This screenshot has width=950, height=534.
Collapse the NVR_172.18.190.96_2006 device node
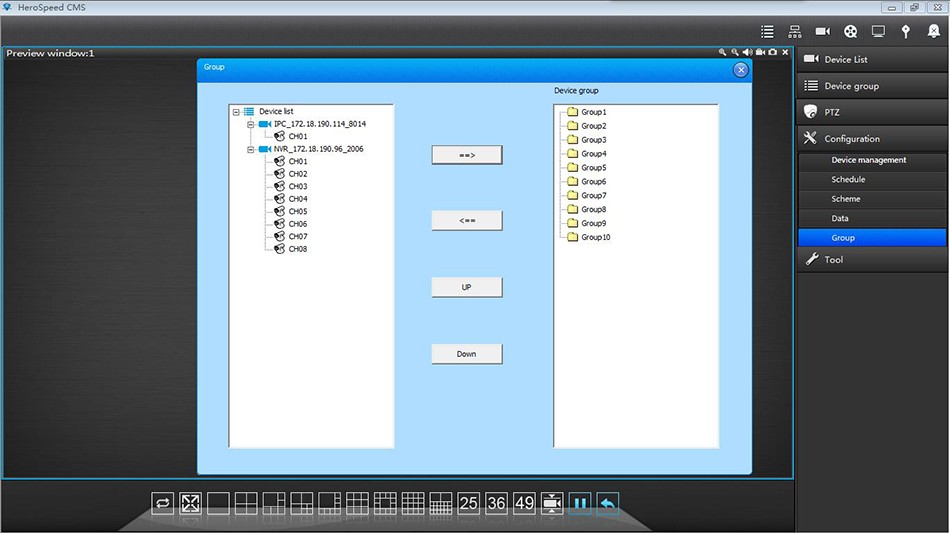251,149
